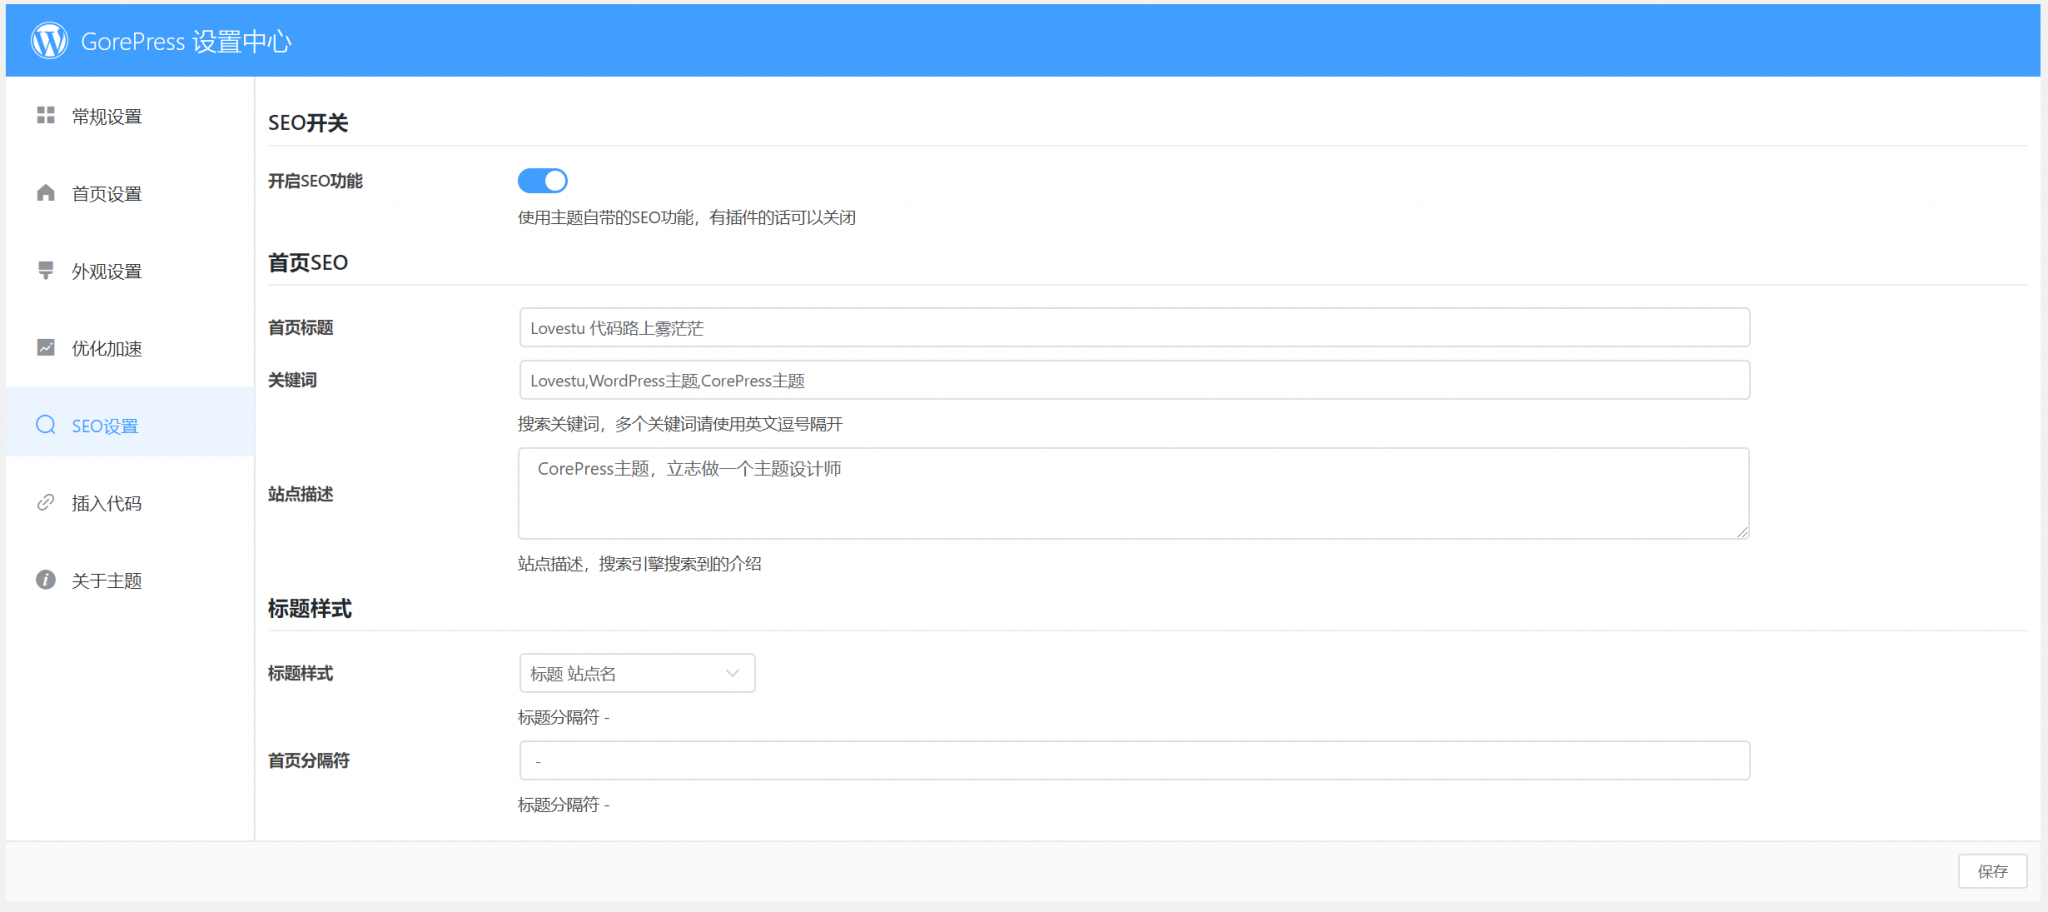Click the 开启SEO功能 label

click(315, 181)
